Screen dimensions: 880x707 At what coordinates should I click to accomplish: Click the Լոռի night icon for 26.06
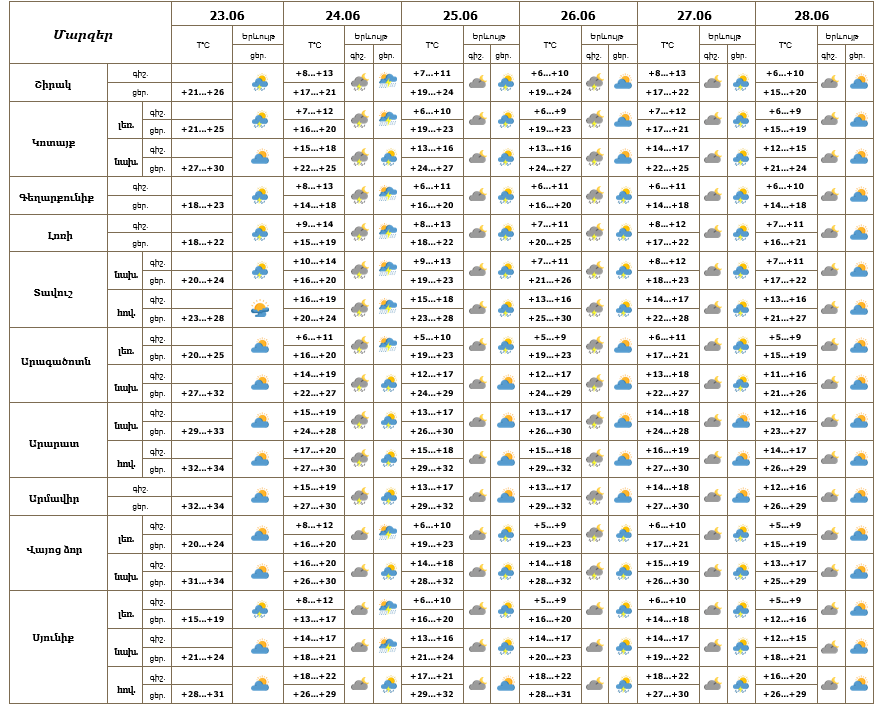pos(594,233)
